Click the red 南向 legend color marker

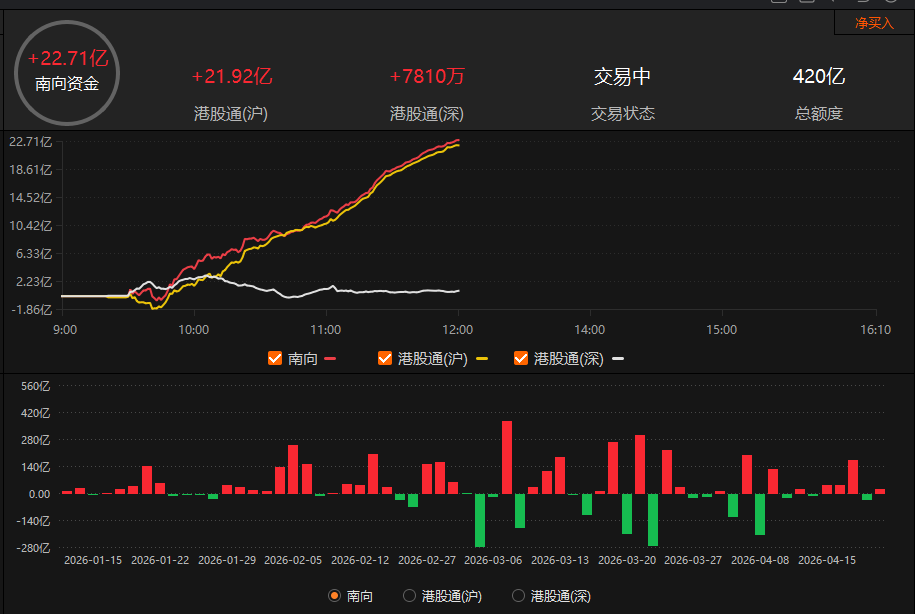[330, 358]
